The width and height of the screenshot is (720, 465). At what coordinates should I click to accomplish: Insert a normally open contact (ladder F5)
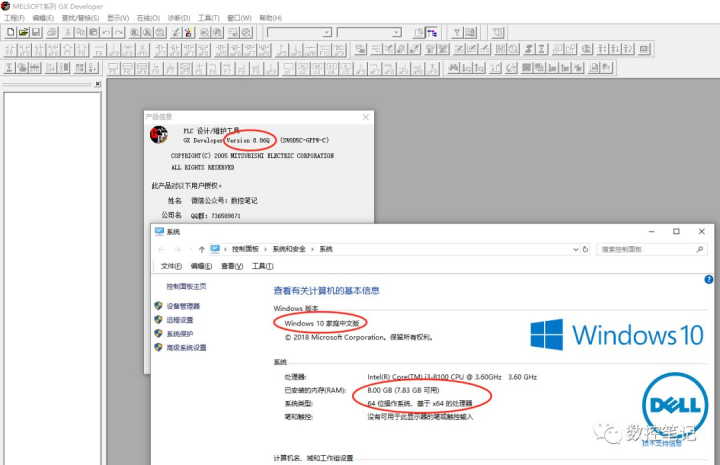click(x=10, y=50)
